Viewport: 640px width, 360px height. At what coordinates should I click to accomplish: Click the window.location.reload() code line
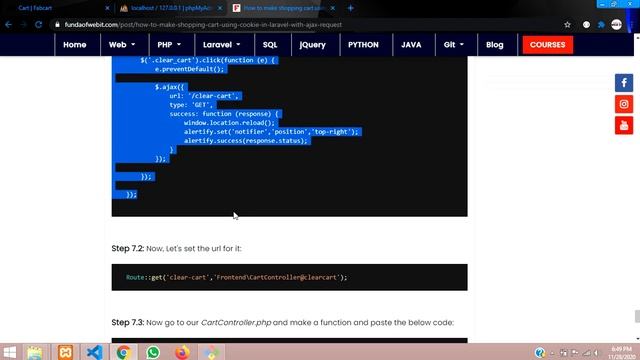point(229,123)
